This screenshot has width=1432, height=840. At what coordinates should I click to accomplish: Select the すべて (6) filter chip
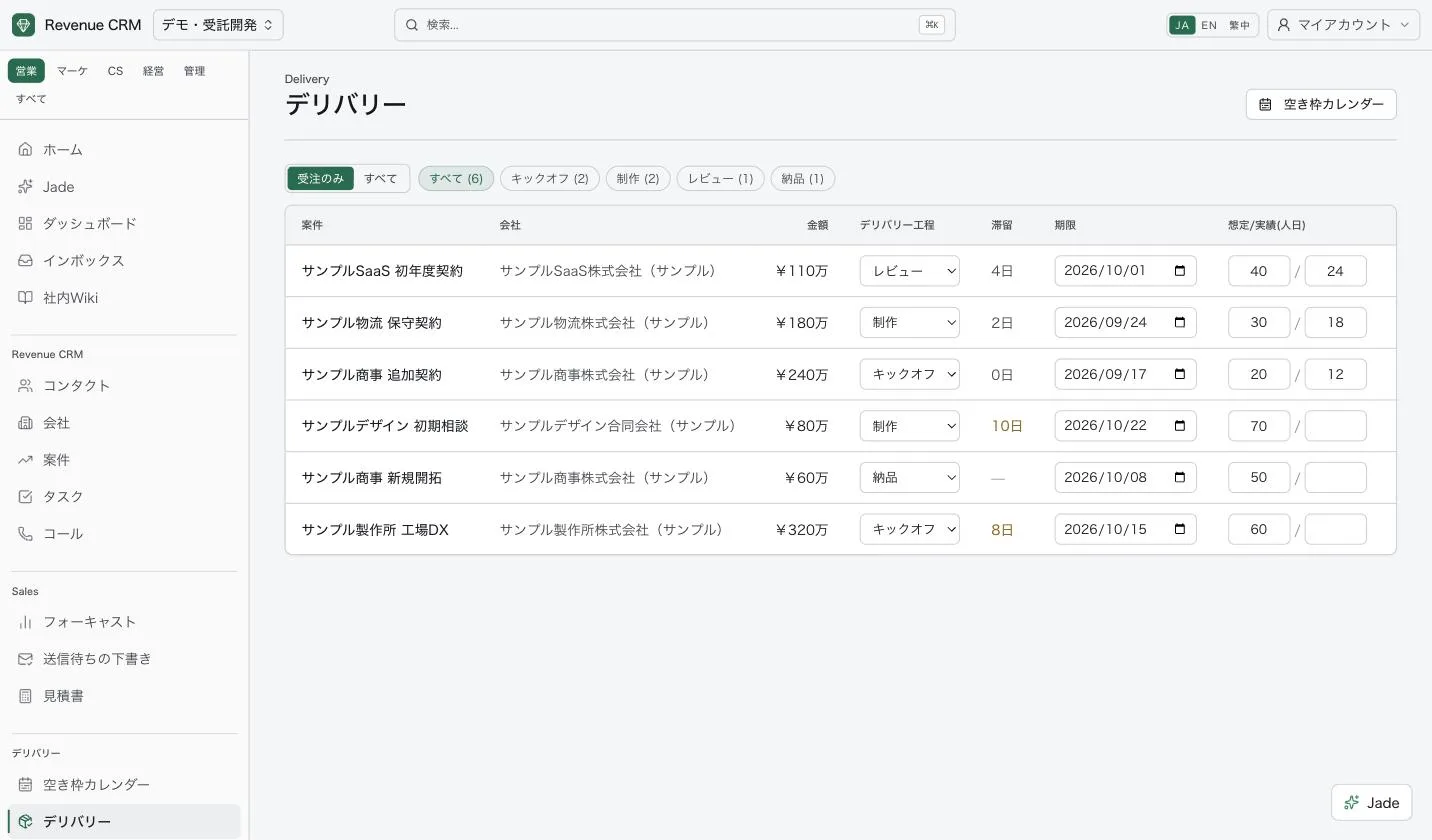point(456,179)
